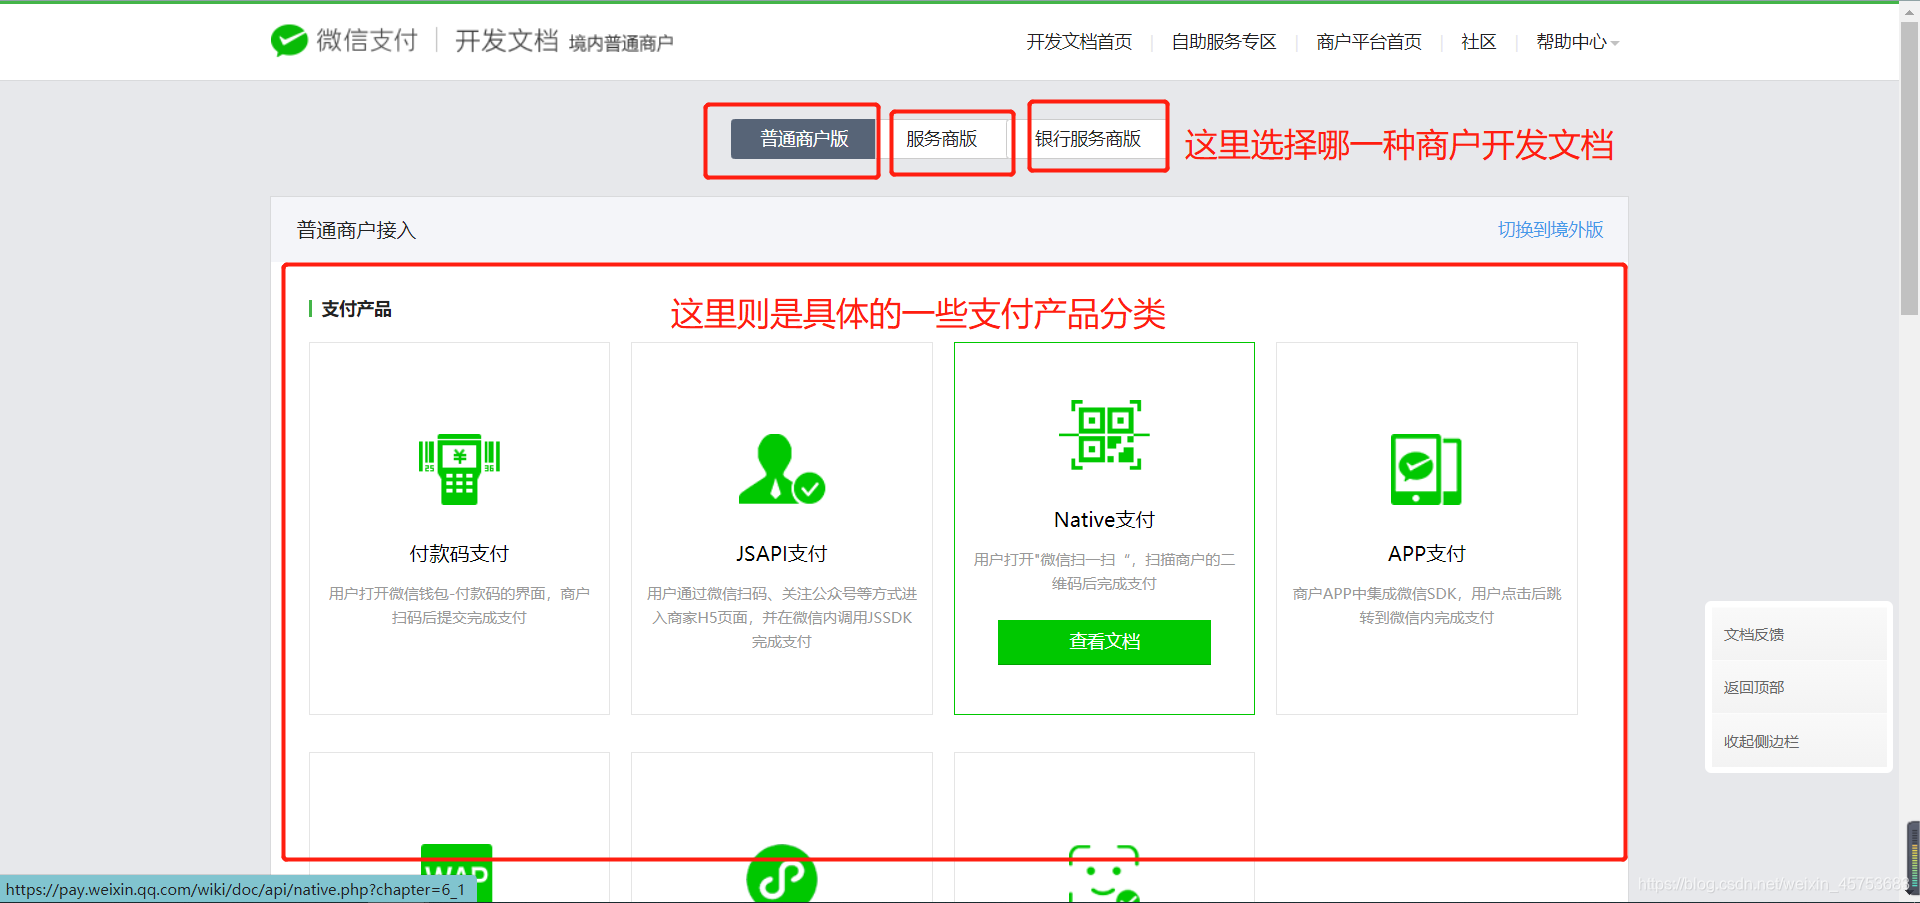Screen dimensions: 1920x903
Task: Switch to the 服务商版 tab
Action: (x=942, y=139)
